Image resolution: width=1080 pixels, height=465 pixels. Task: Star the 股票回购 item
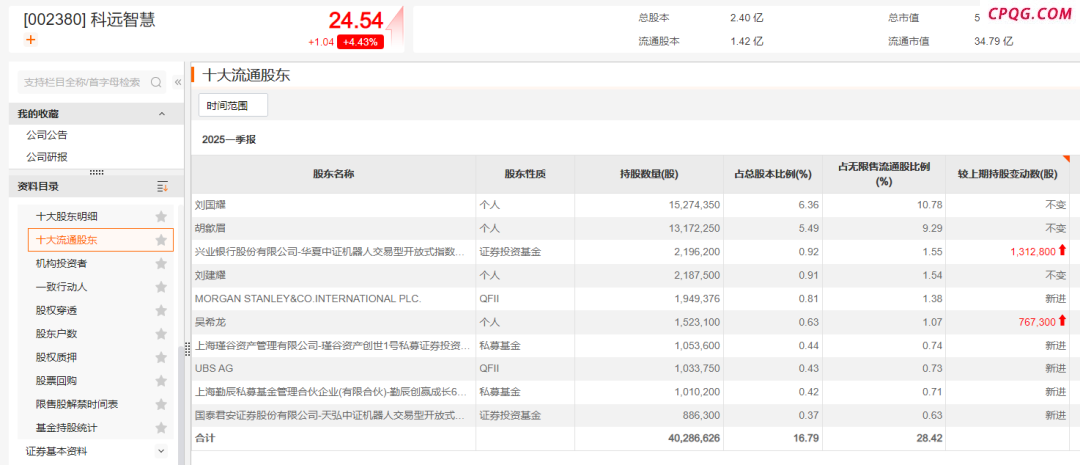click(x=161, y=380)
